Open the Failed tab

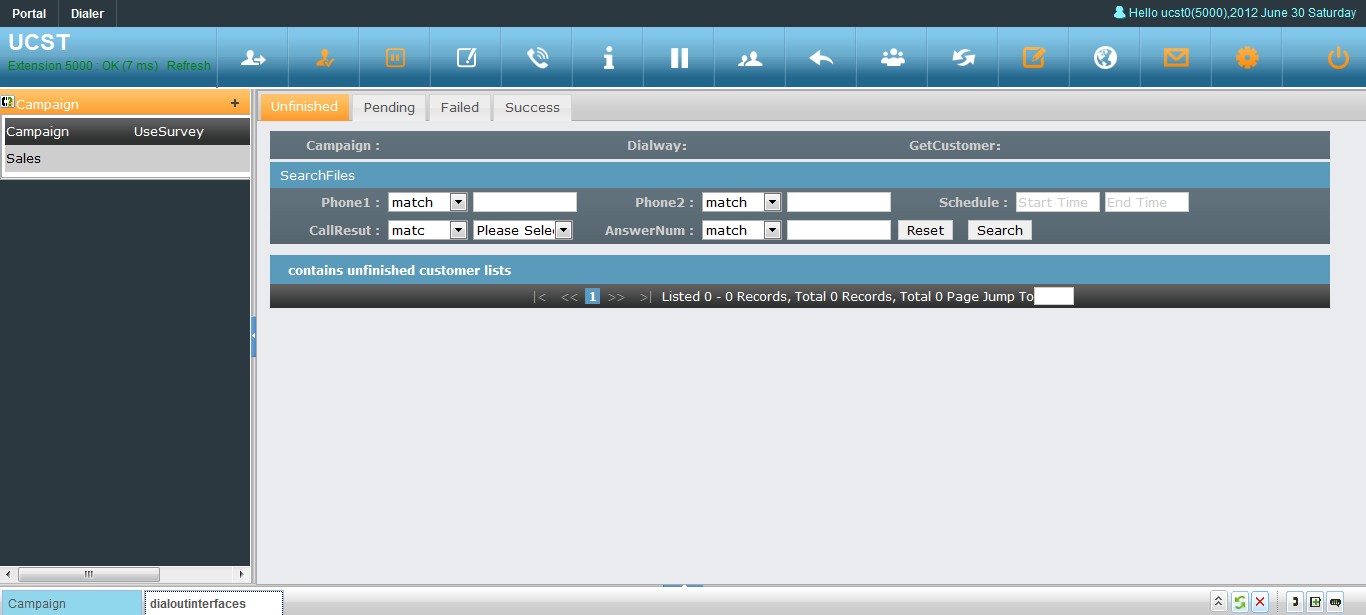point(460,108)
